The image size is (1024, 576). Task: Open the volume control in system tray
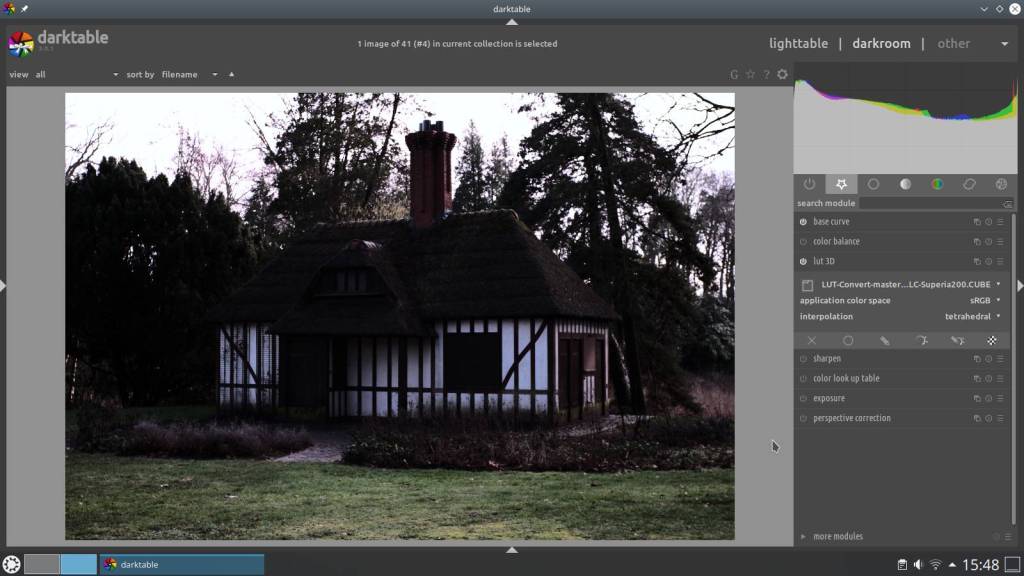click(918, 565)
